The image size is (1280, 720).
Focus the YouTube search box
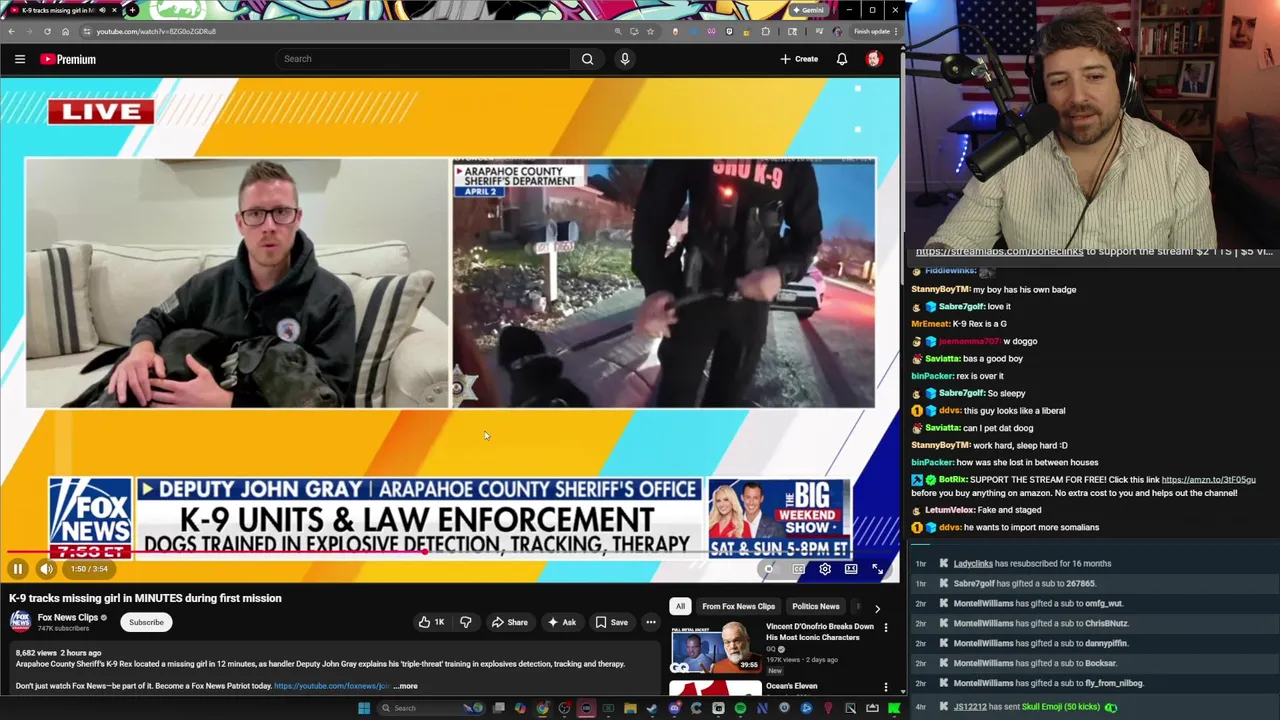425,59
